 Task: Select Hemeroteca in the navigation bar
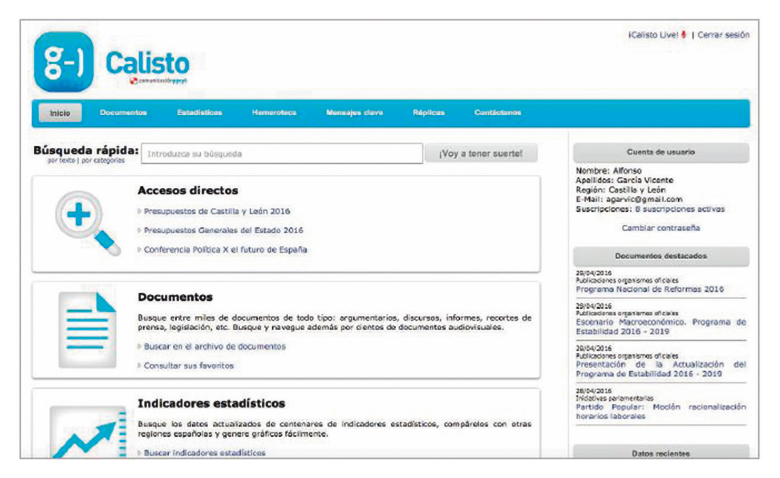pyautogui.click(x=274, y=113)
